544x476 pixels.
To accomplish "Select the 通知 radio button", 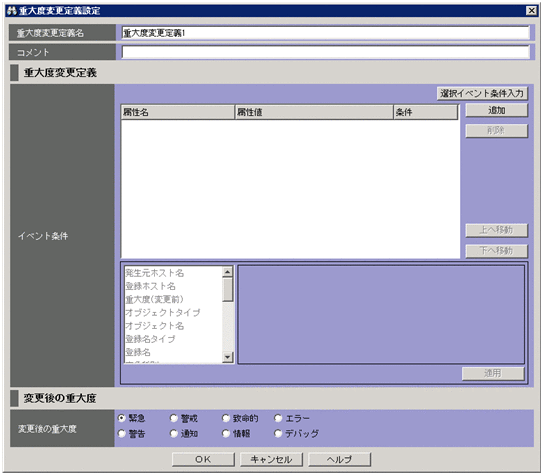I will click(x=173, y=434).
